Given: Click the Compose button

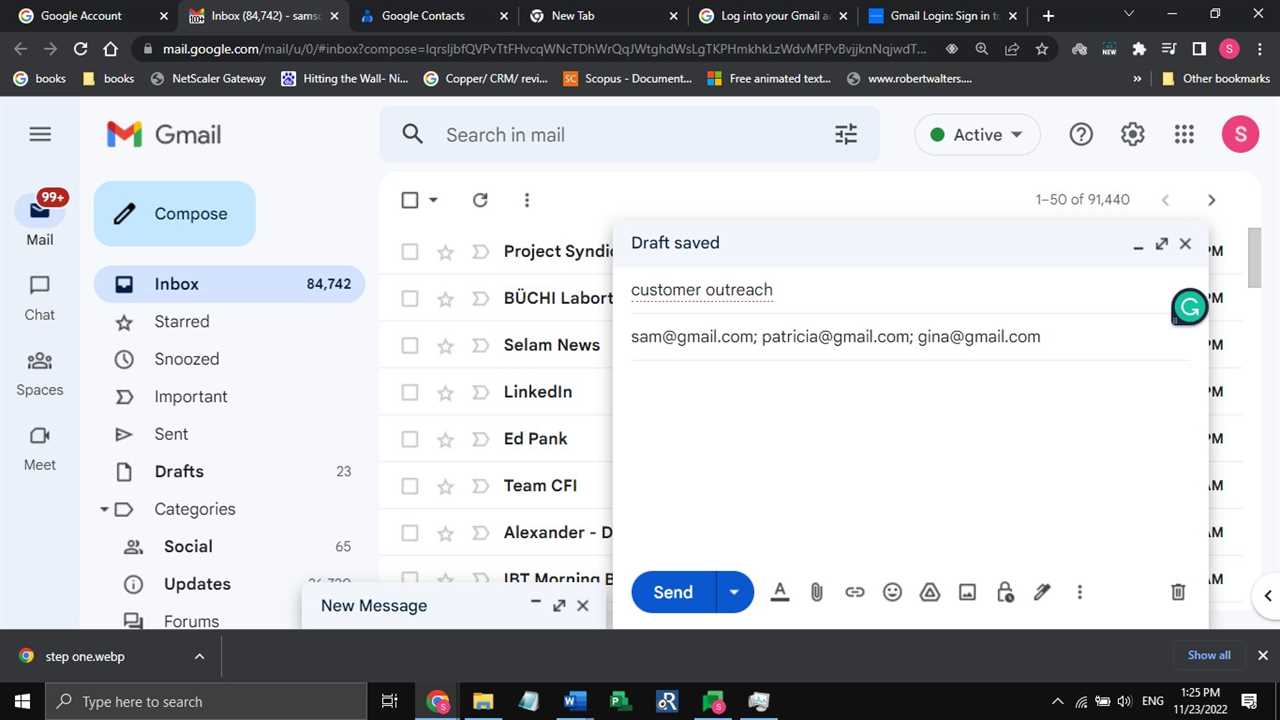Looking at the screenshot, I should point(175,214).
